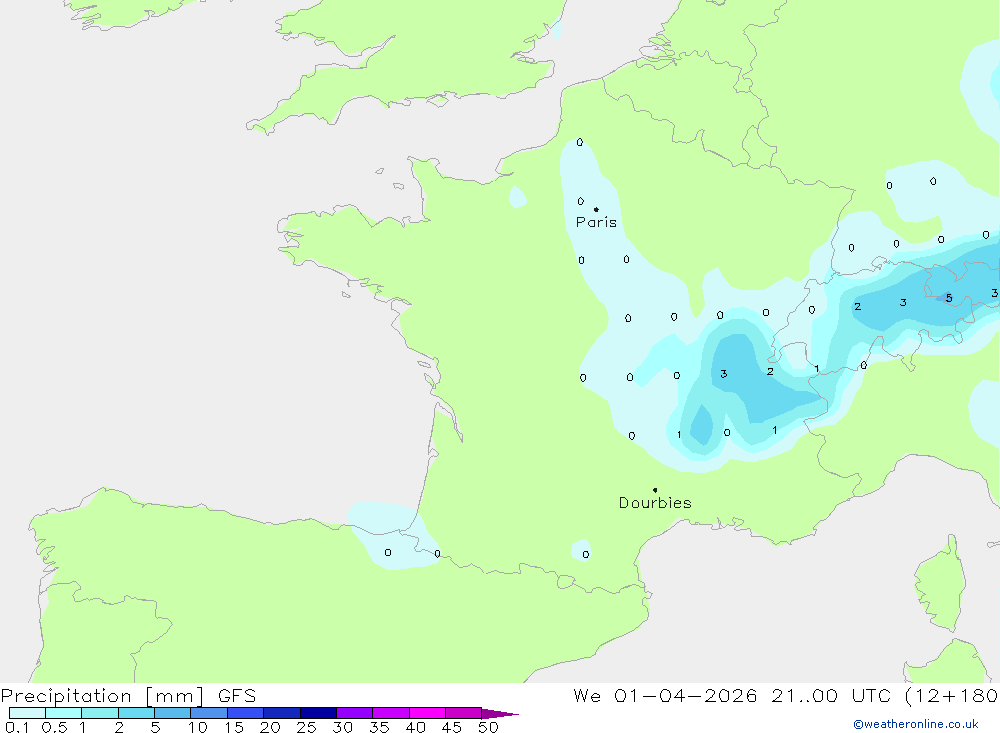Click the '35' legend scale label

[x=379, y=727]
